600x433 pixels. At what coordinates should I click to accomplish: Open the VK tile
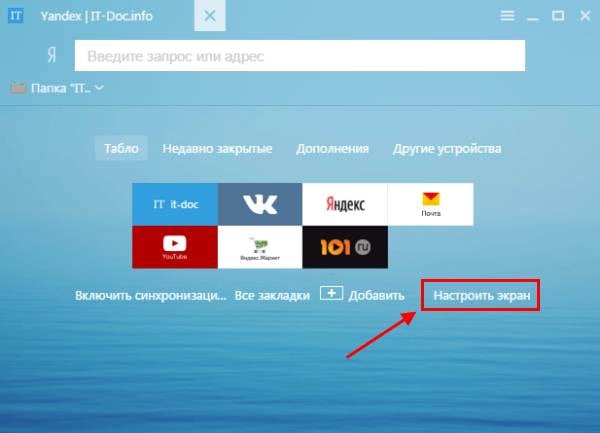(259, 204)
